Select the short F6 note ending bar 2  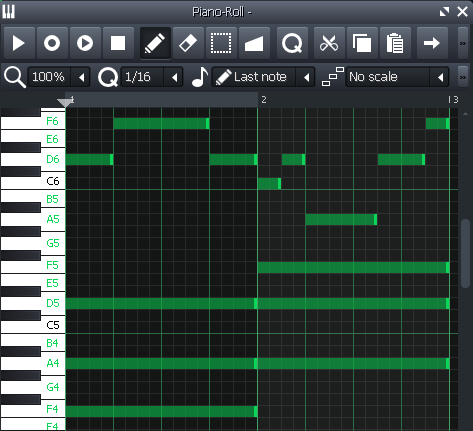pyautogui.click(x=438, y=123)
